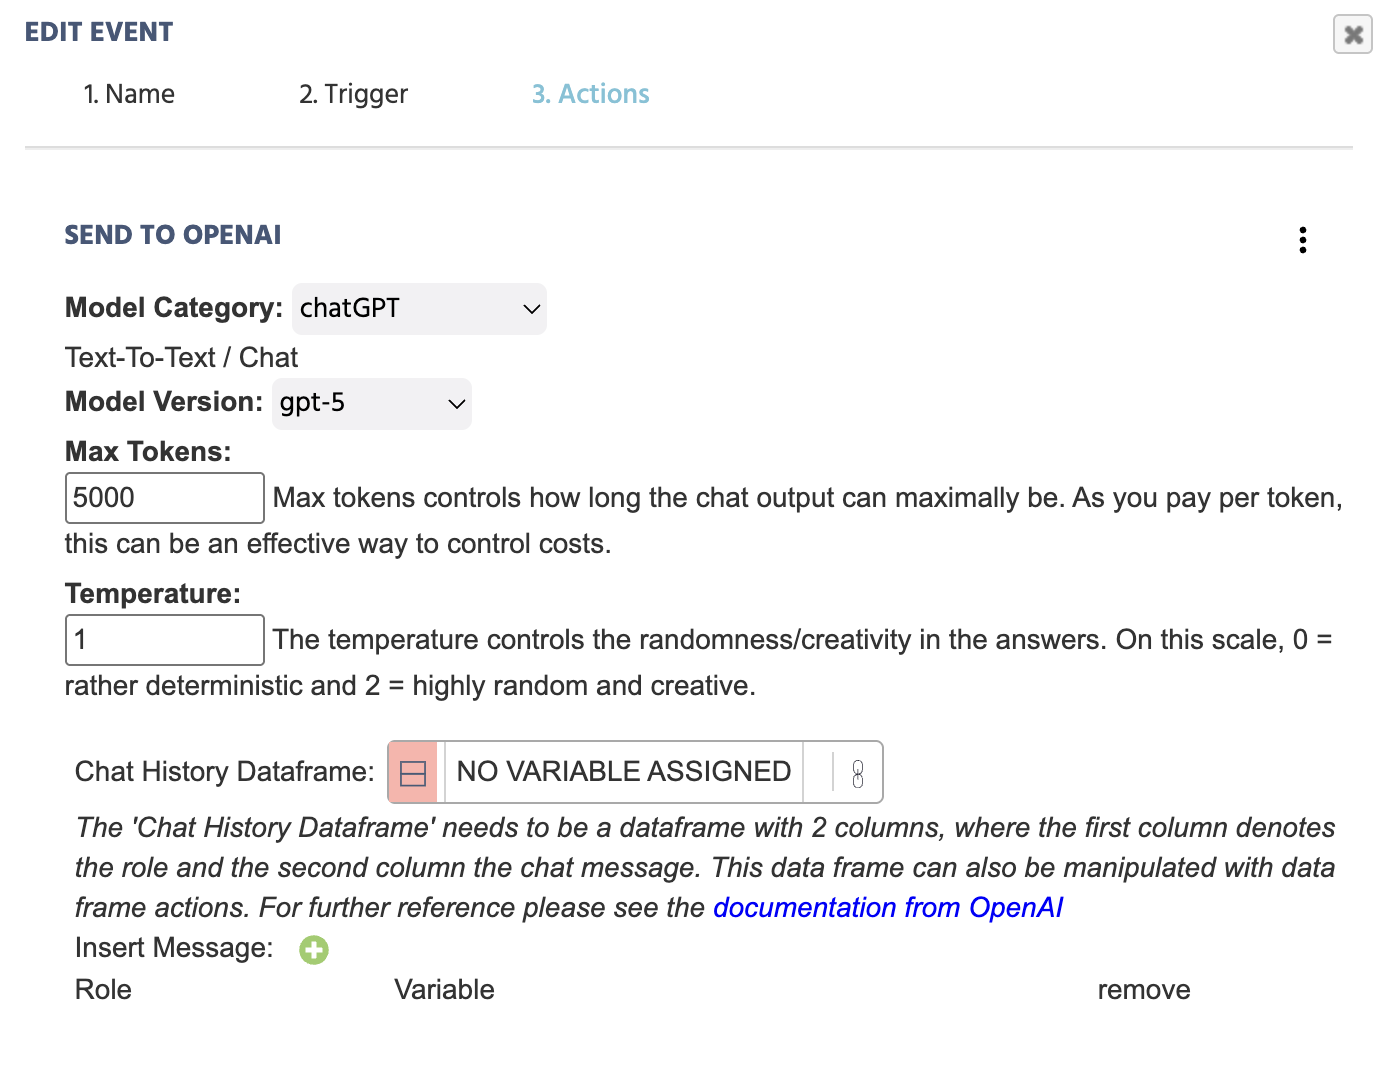The width and height of the screenshot is (1380, 1074).
Task: Close the Edit Event dialog
Action: [x=1352, y=35]
